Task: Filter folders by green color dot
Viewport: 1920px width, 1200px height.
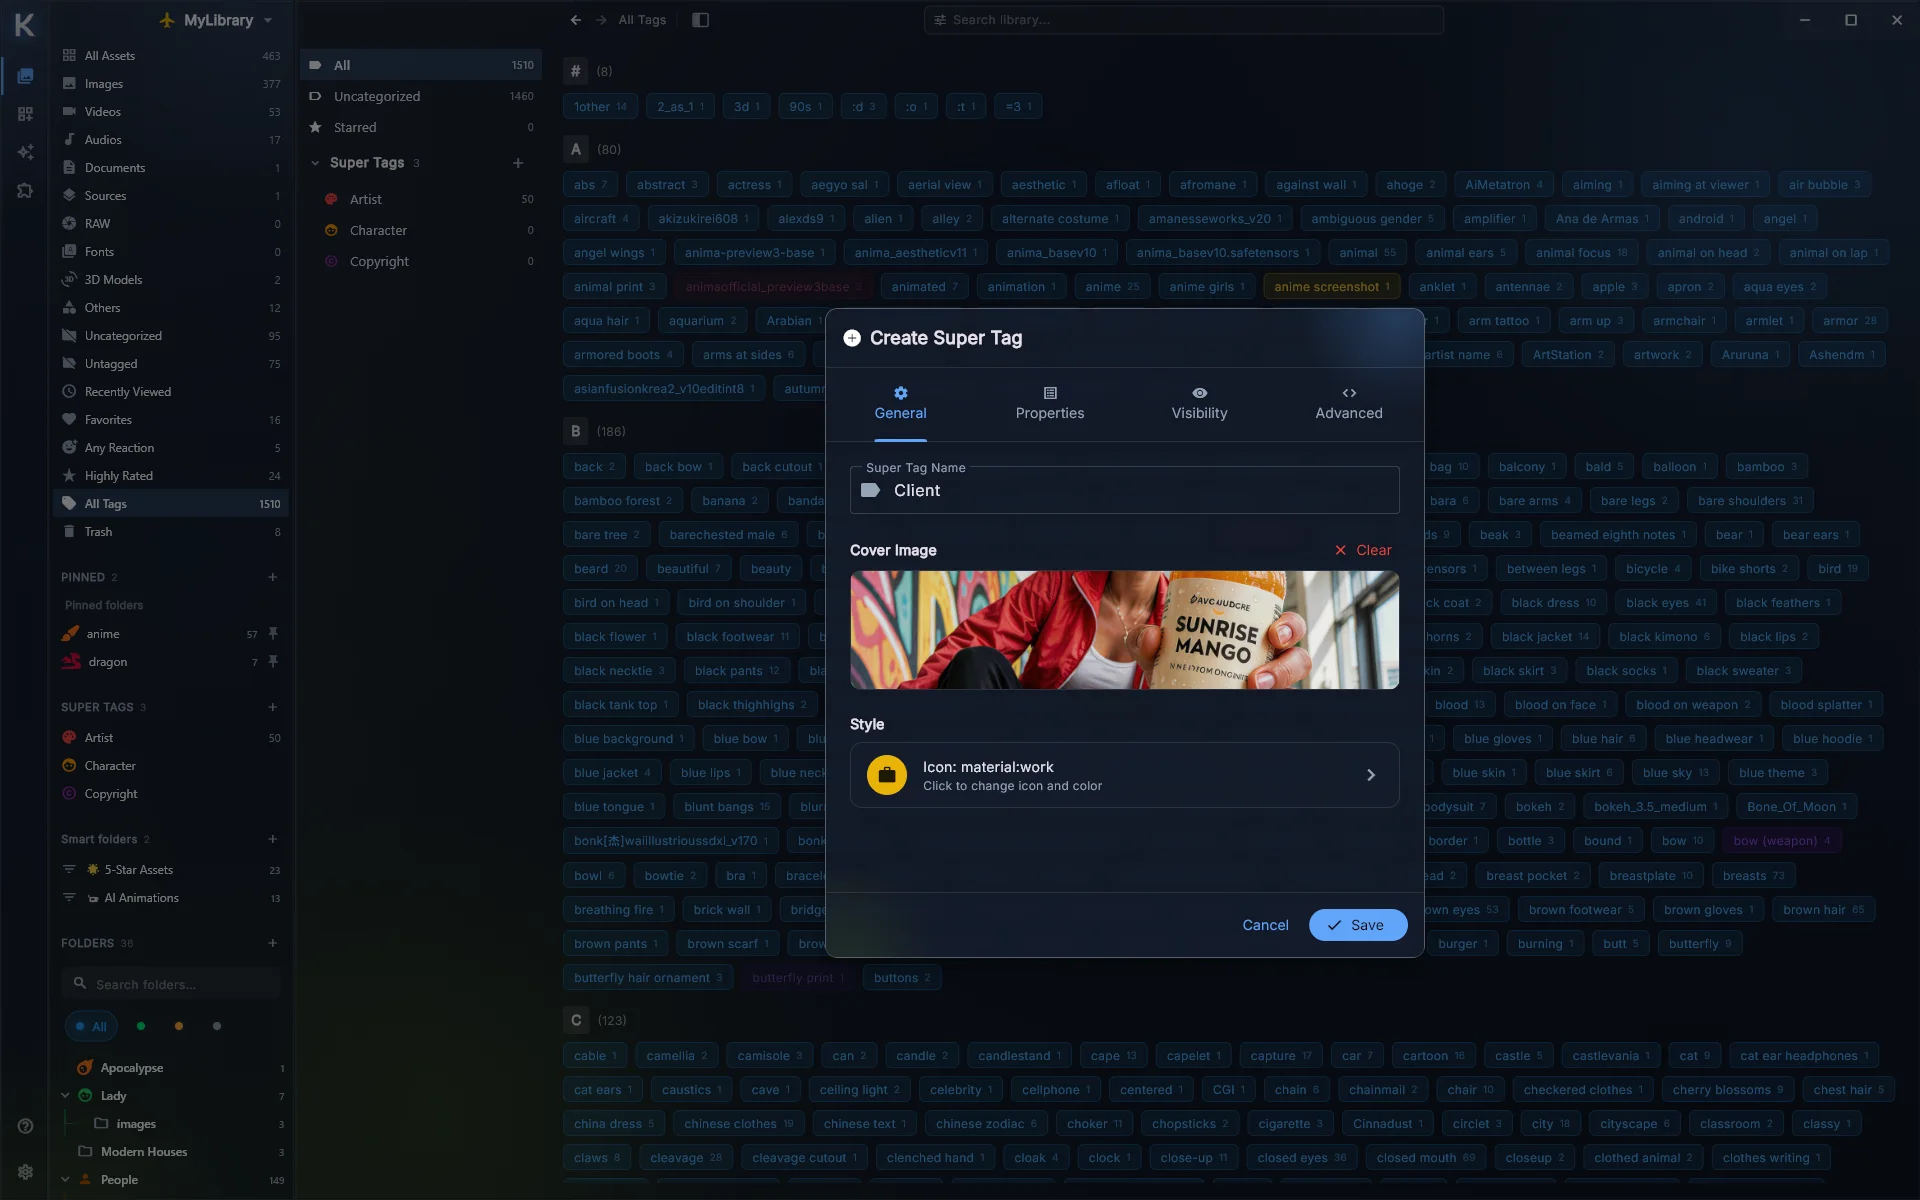Action: (x=141, y=1026)
